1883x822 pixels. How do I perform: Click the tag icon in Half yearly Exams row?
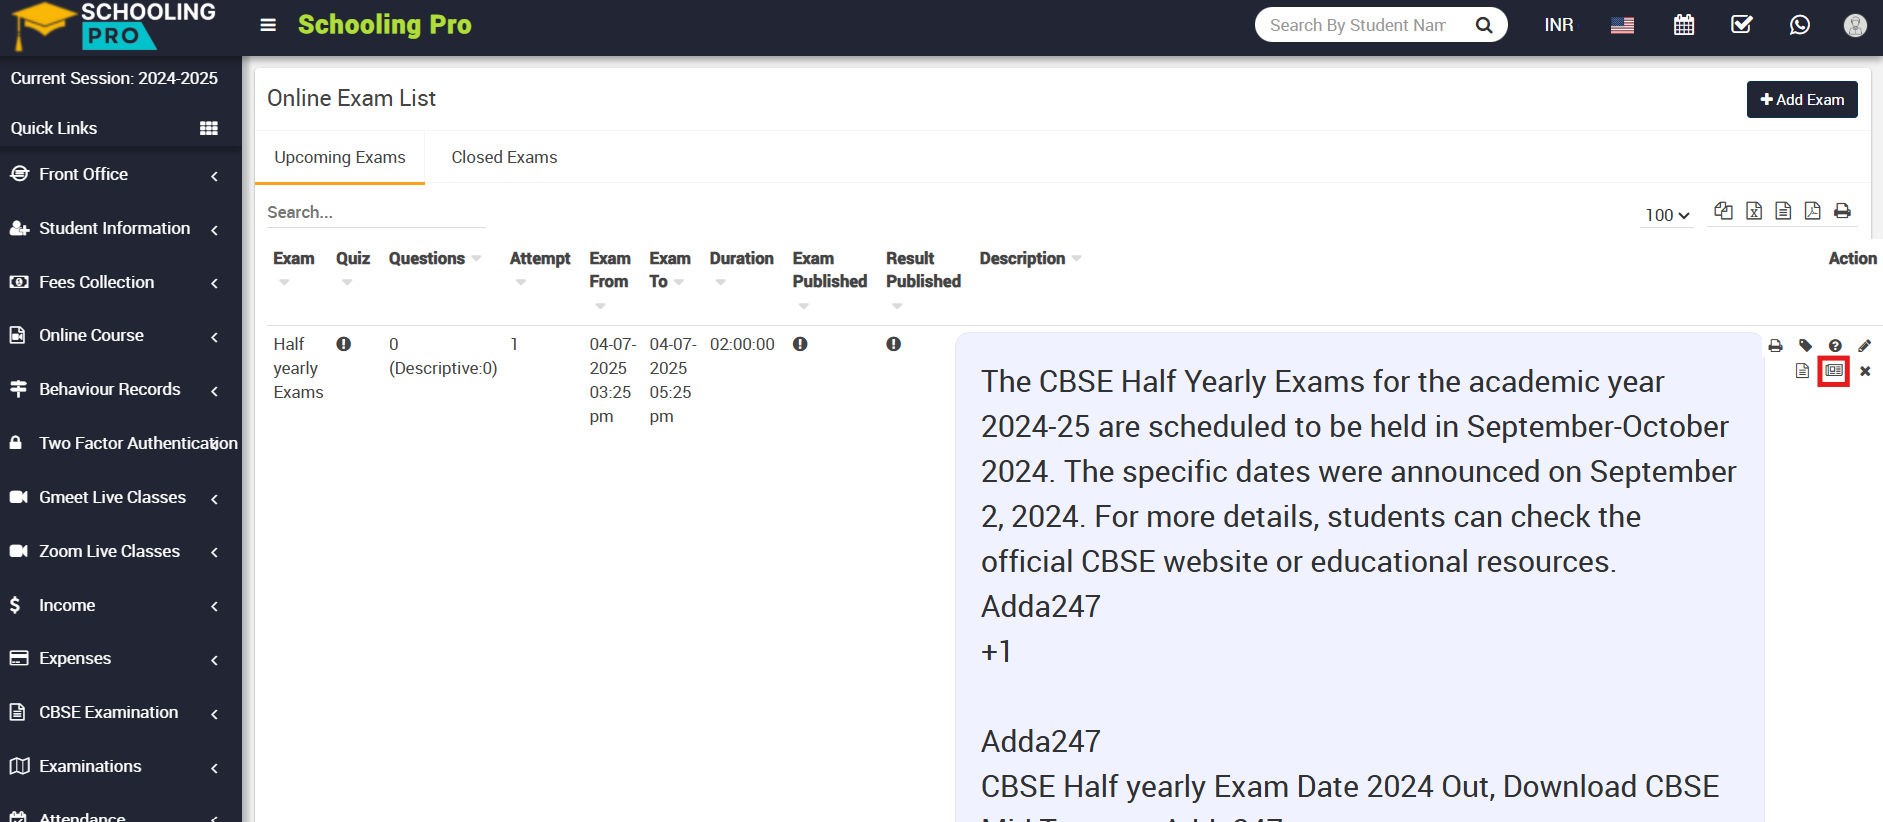(x=1805, y=346)
